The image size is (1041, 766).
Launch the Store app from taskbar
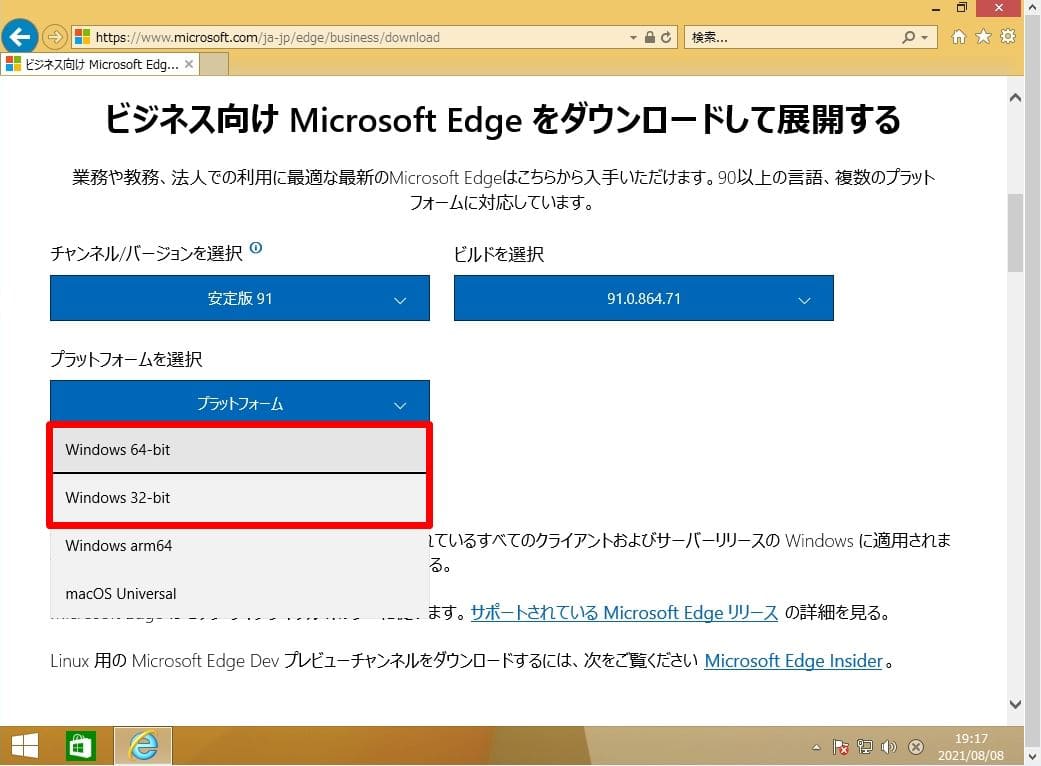(80, 746)
